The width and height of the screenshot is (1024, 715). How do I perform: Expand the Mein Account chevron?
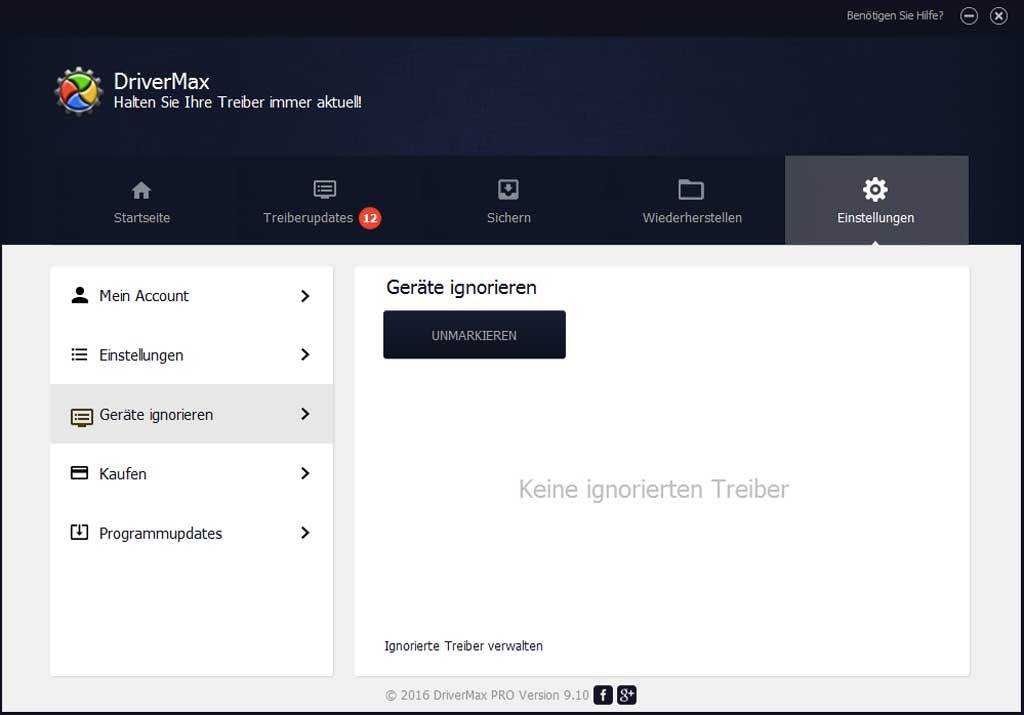click(305, 296)
